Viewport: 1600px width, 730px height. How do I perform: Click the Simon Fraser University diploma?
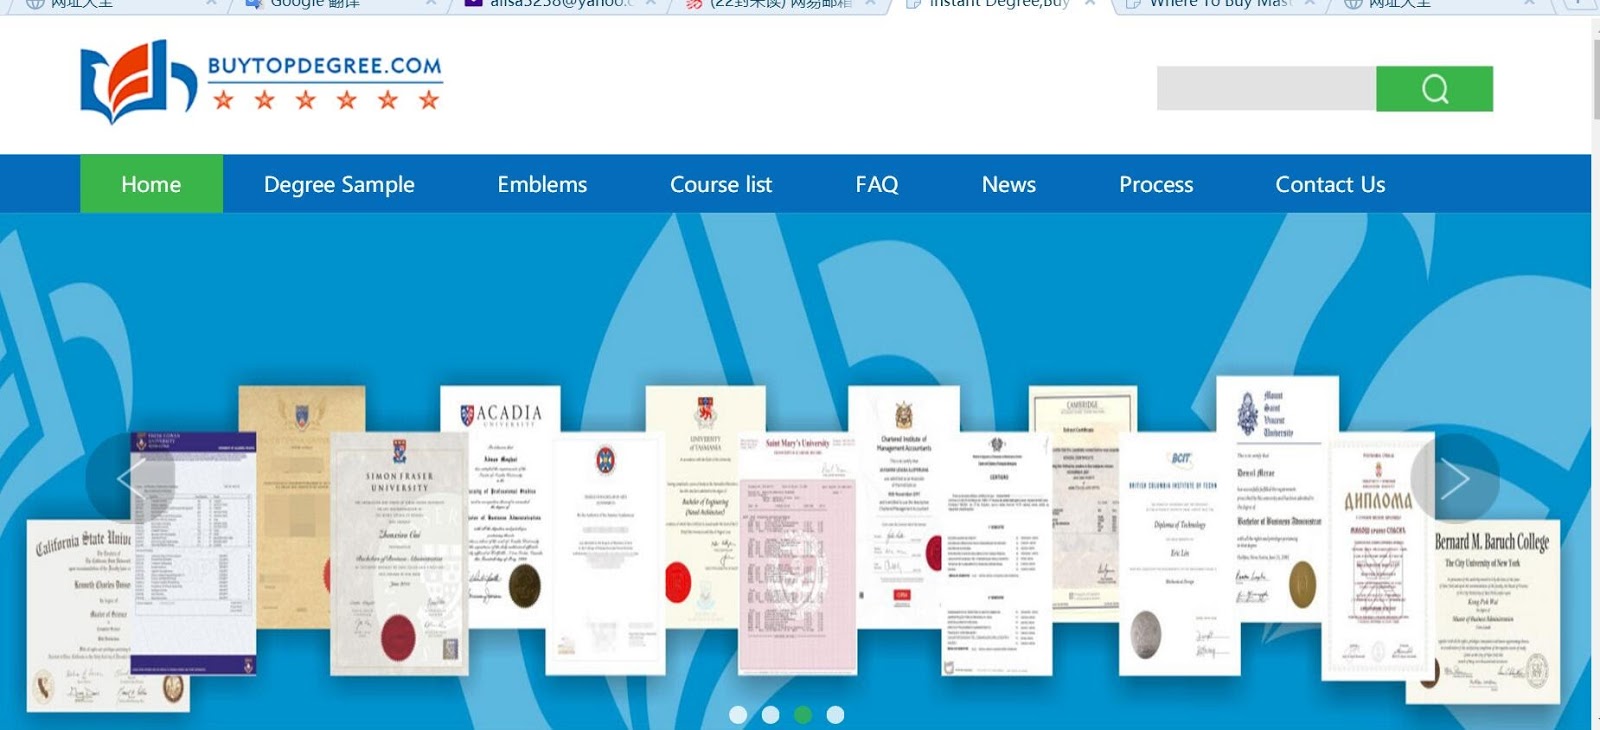pyautogui.click(x=399, y=553)
